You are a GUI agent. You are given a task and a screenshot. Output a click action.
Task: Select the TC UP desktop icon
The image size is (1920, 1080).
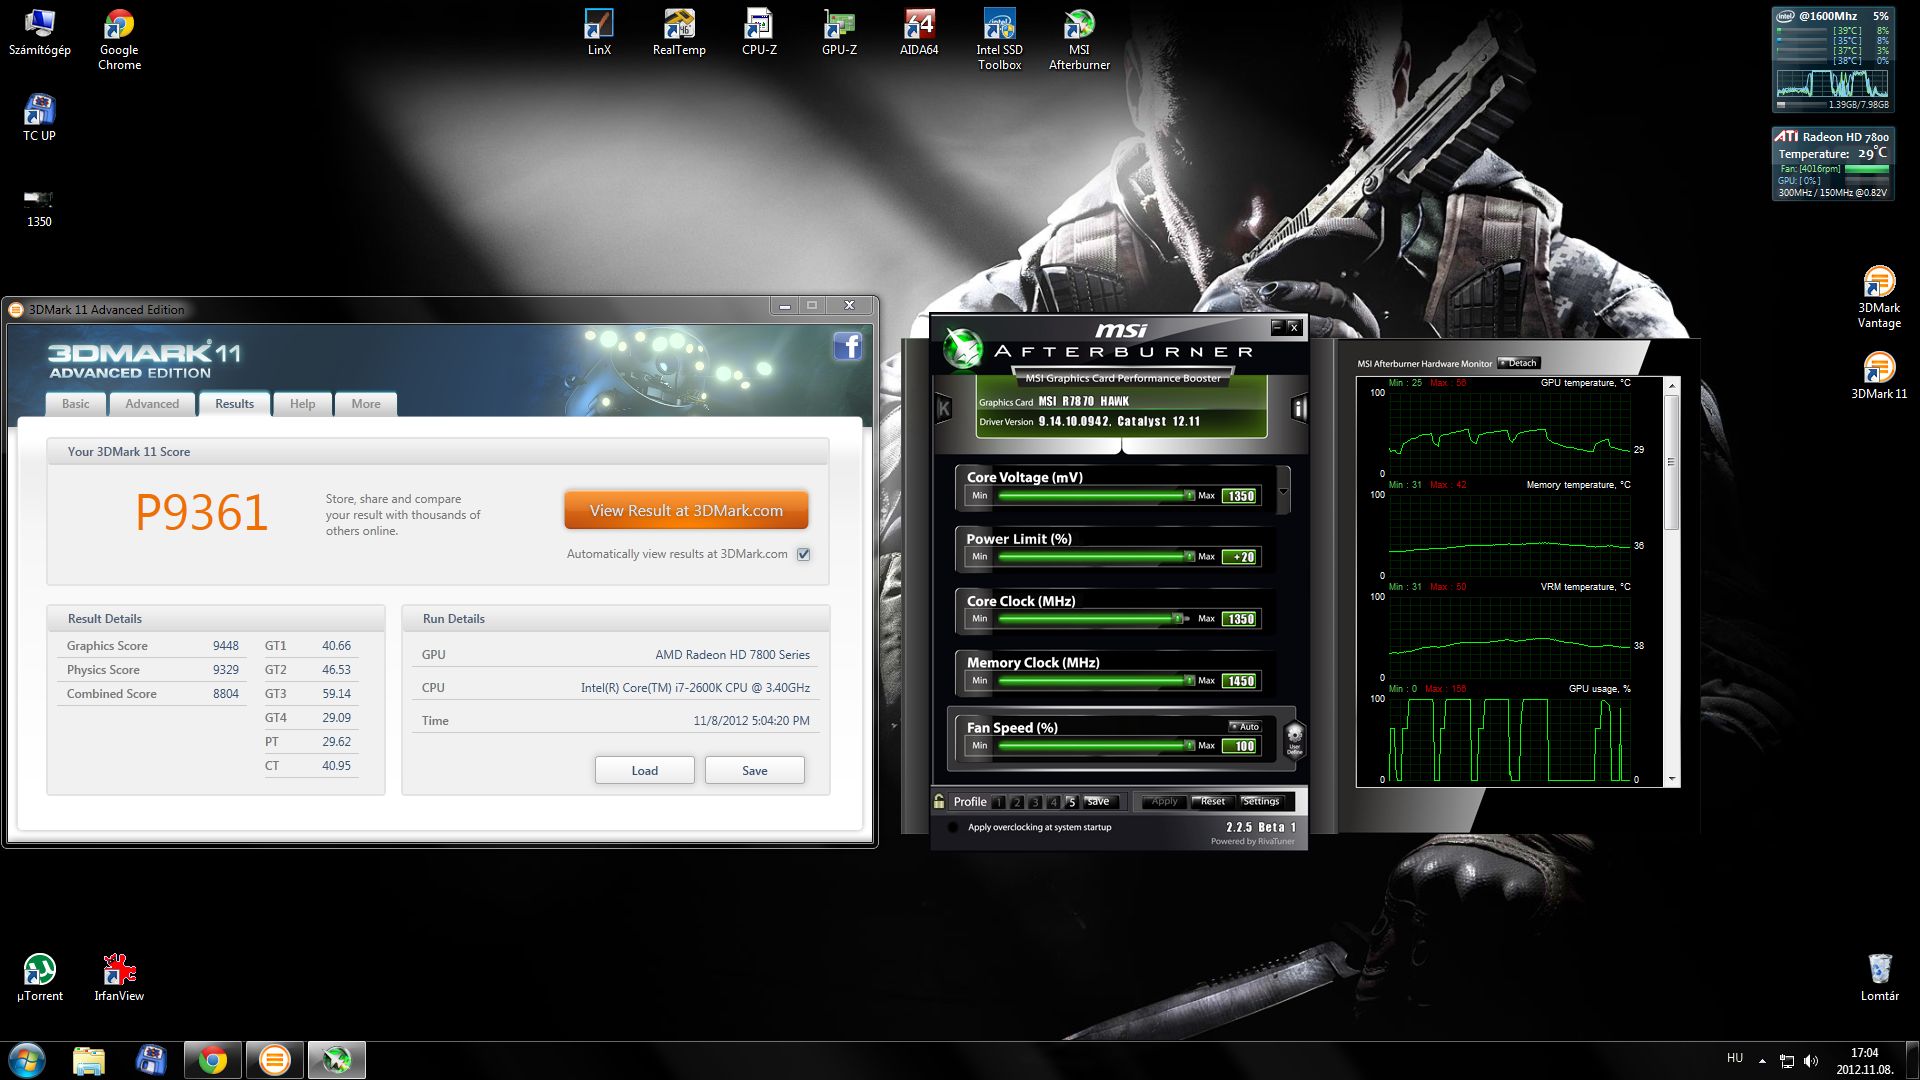pos(39,118)
